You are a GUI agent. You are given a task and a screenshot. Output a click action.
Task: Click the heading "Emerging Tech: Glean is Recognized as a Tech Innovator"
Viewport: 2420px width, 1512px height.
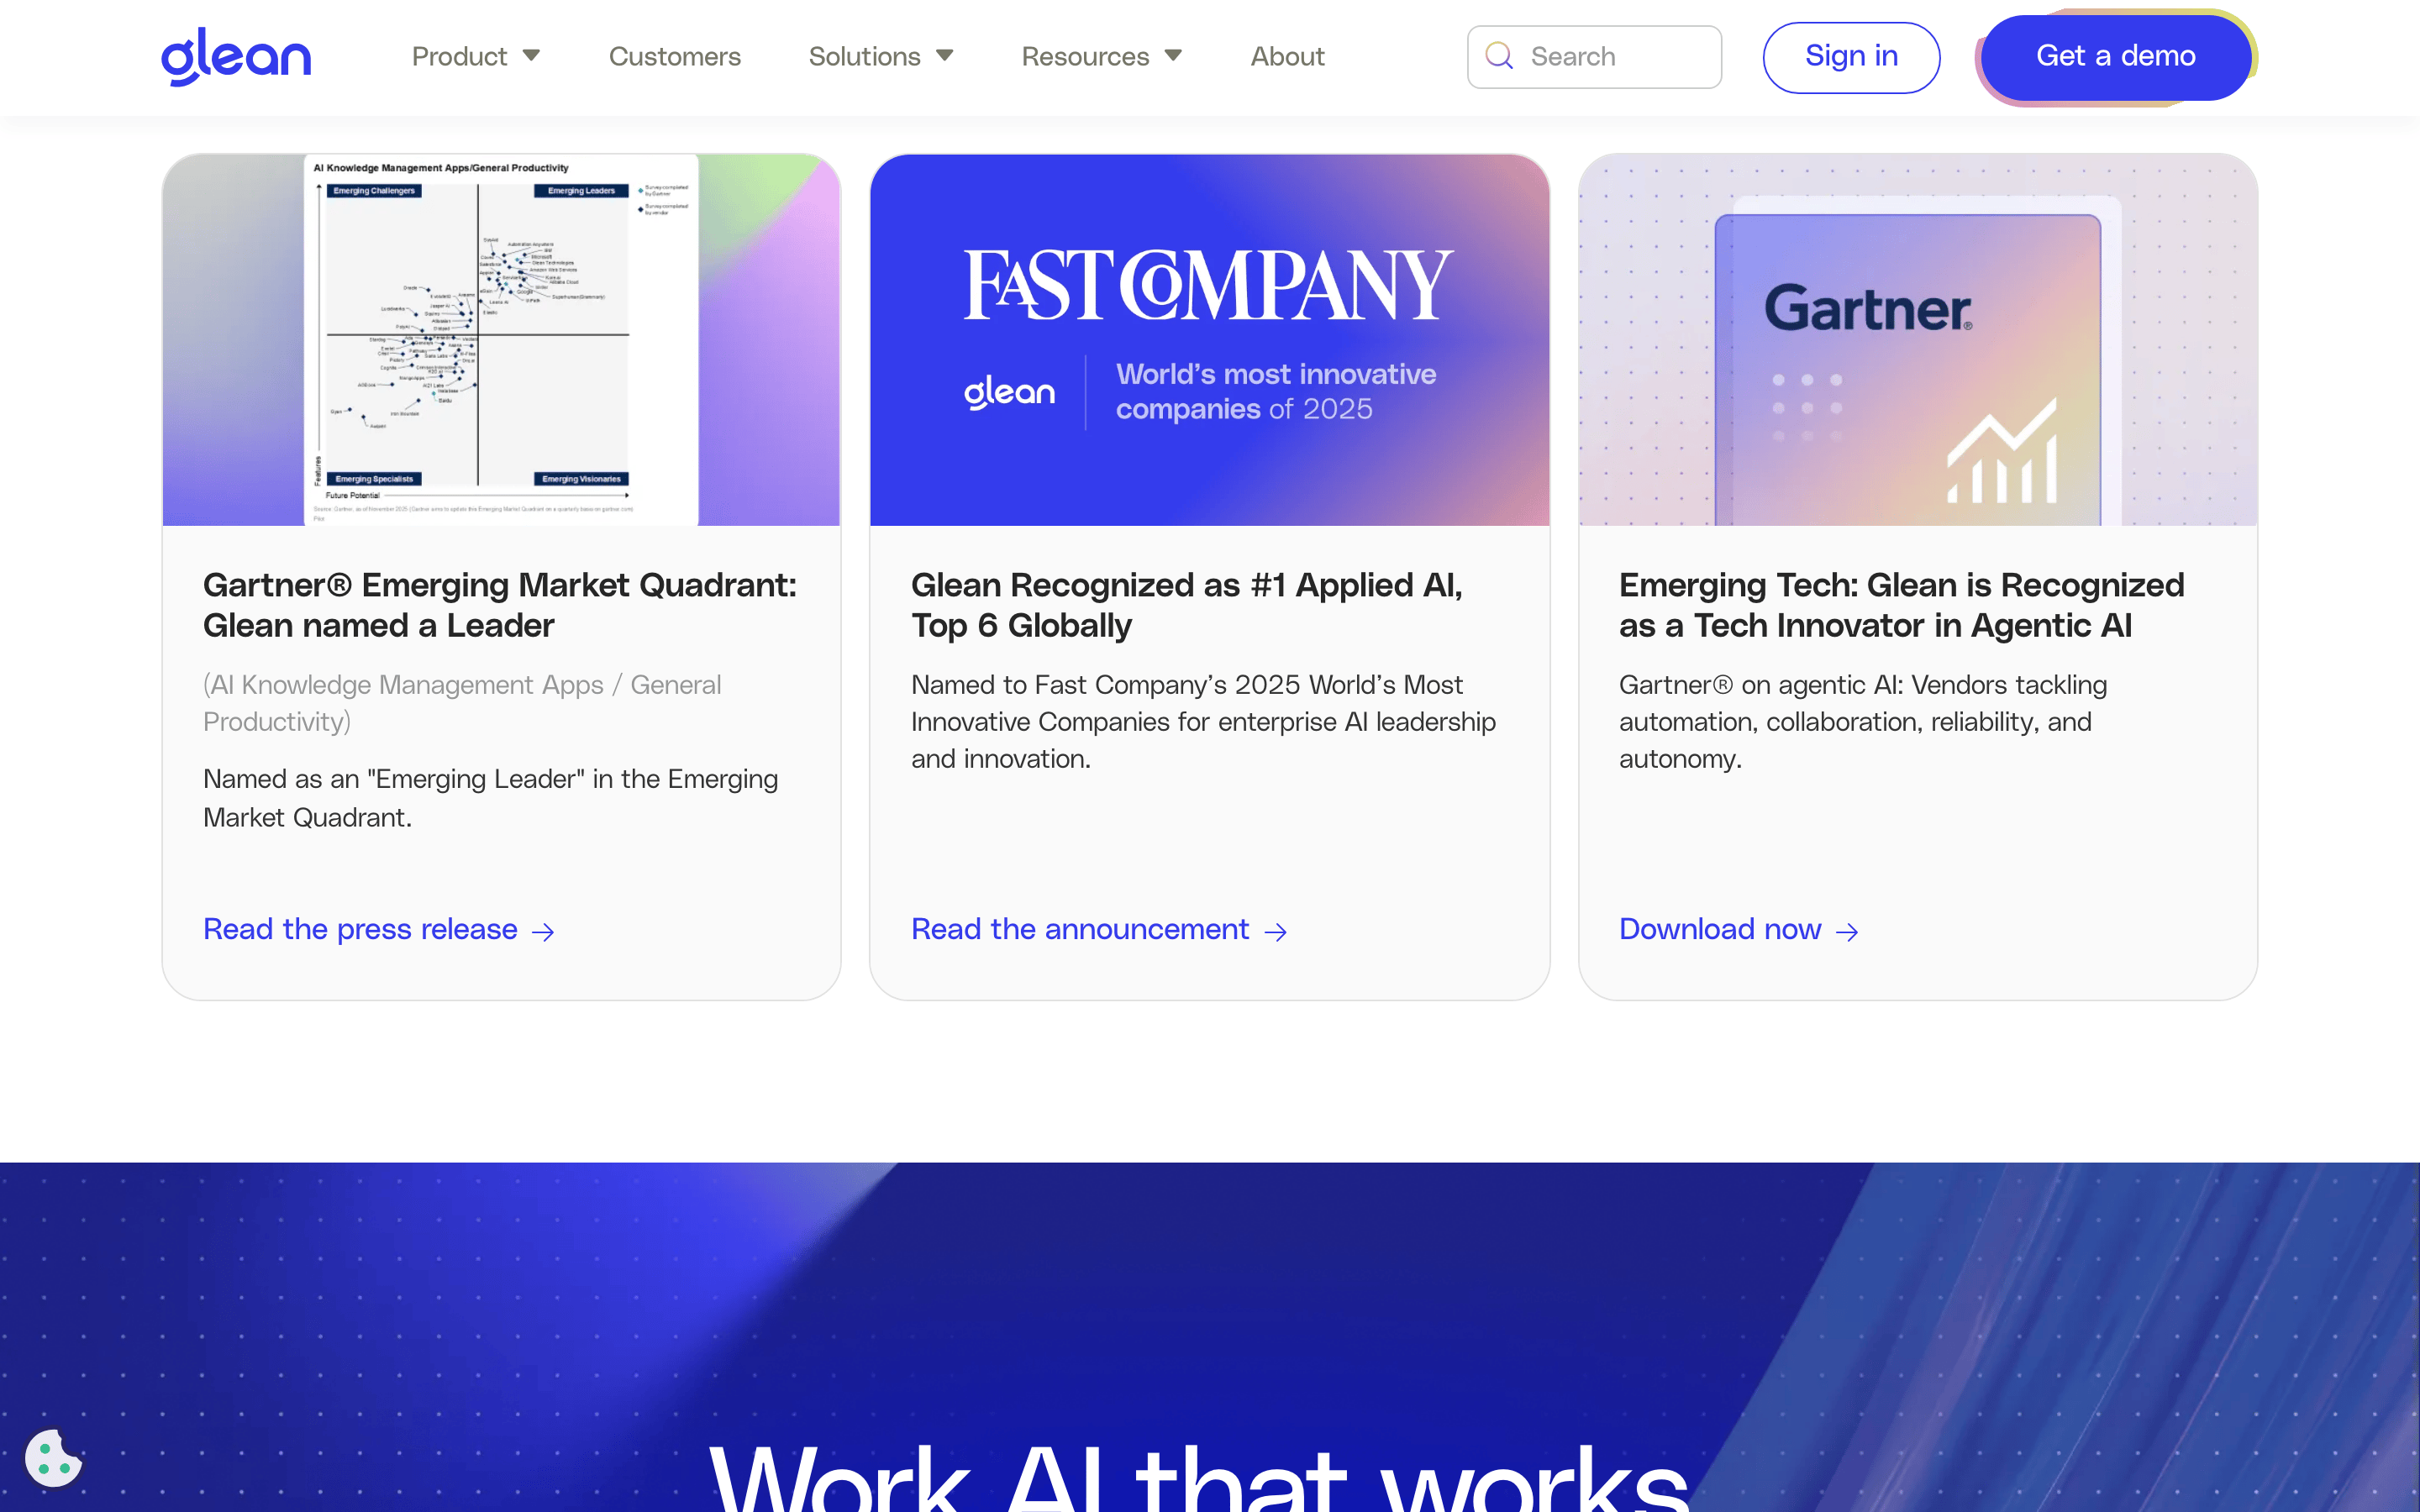(1901, 605)
